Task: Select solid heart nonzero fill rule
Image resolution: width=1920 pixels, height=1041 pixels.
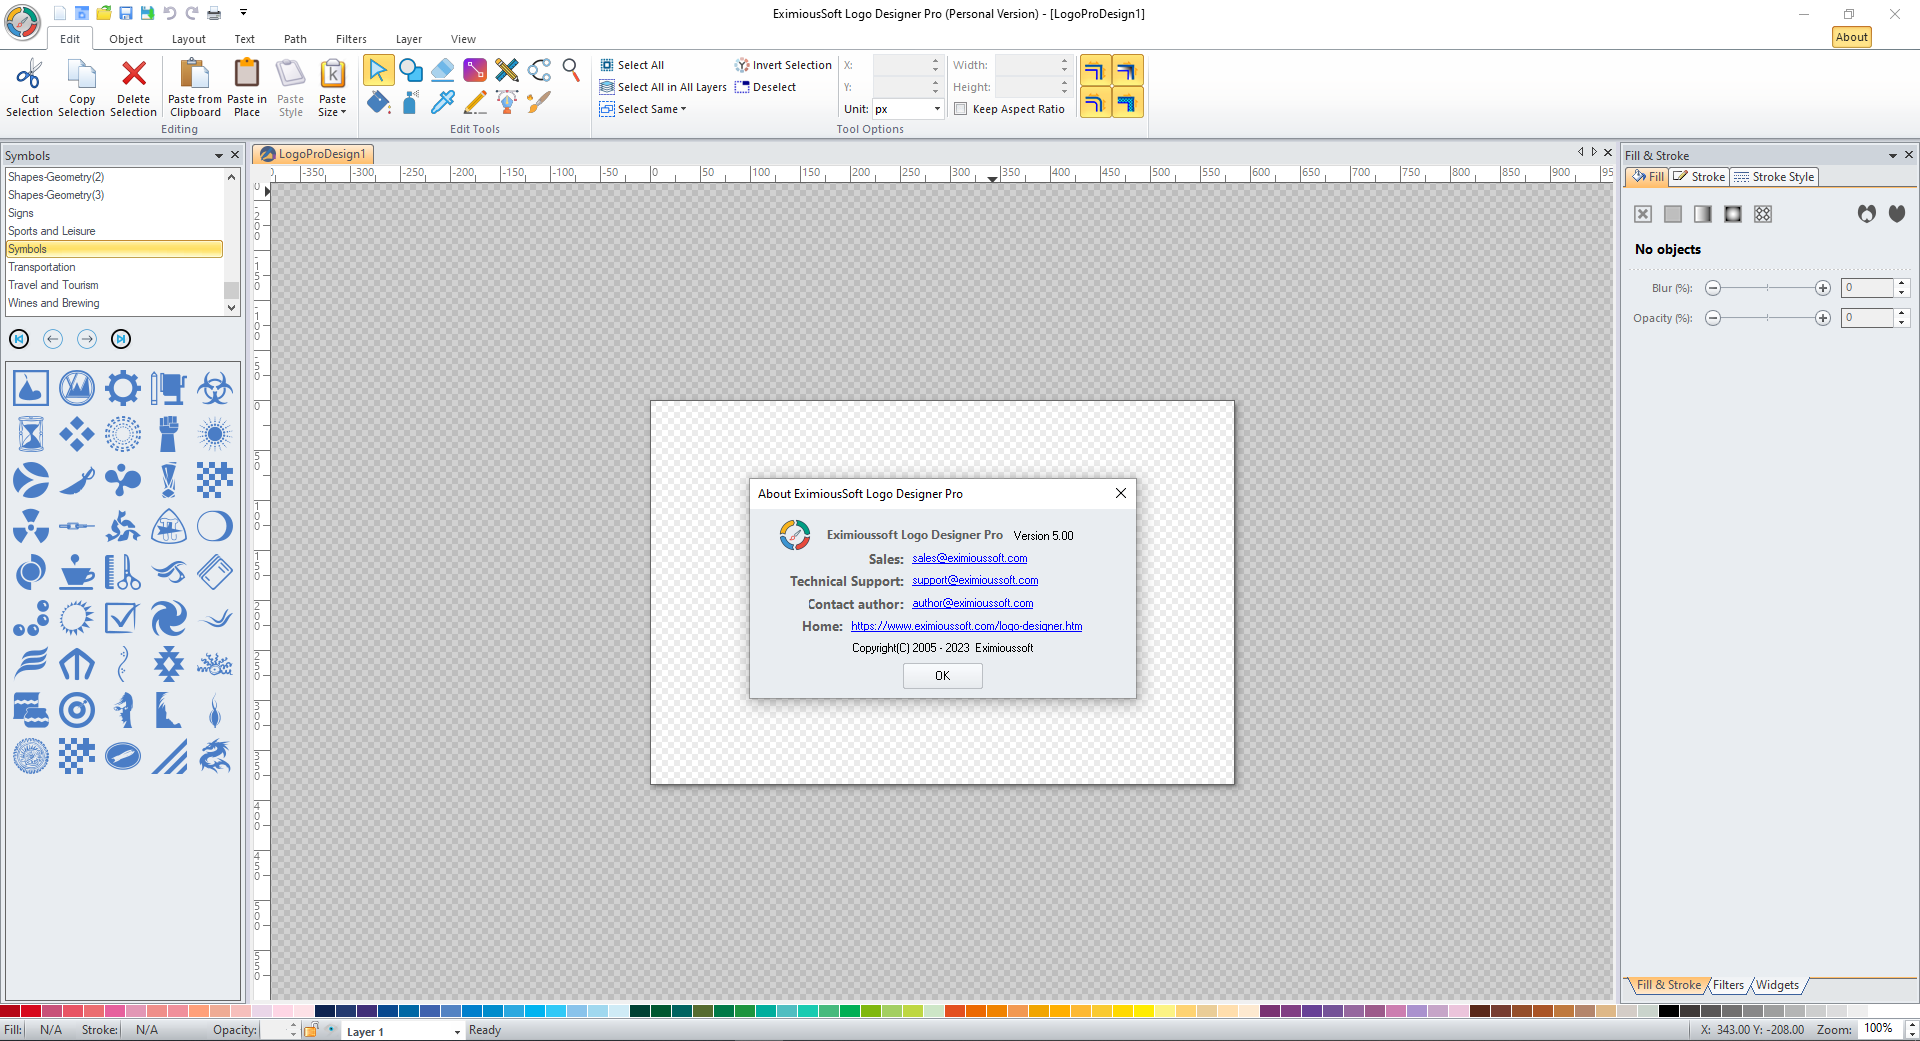Action: [1897, 214]
